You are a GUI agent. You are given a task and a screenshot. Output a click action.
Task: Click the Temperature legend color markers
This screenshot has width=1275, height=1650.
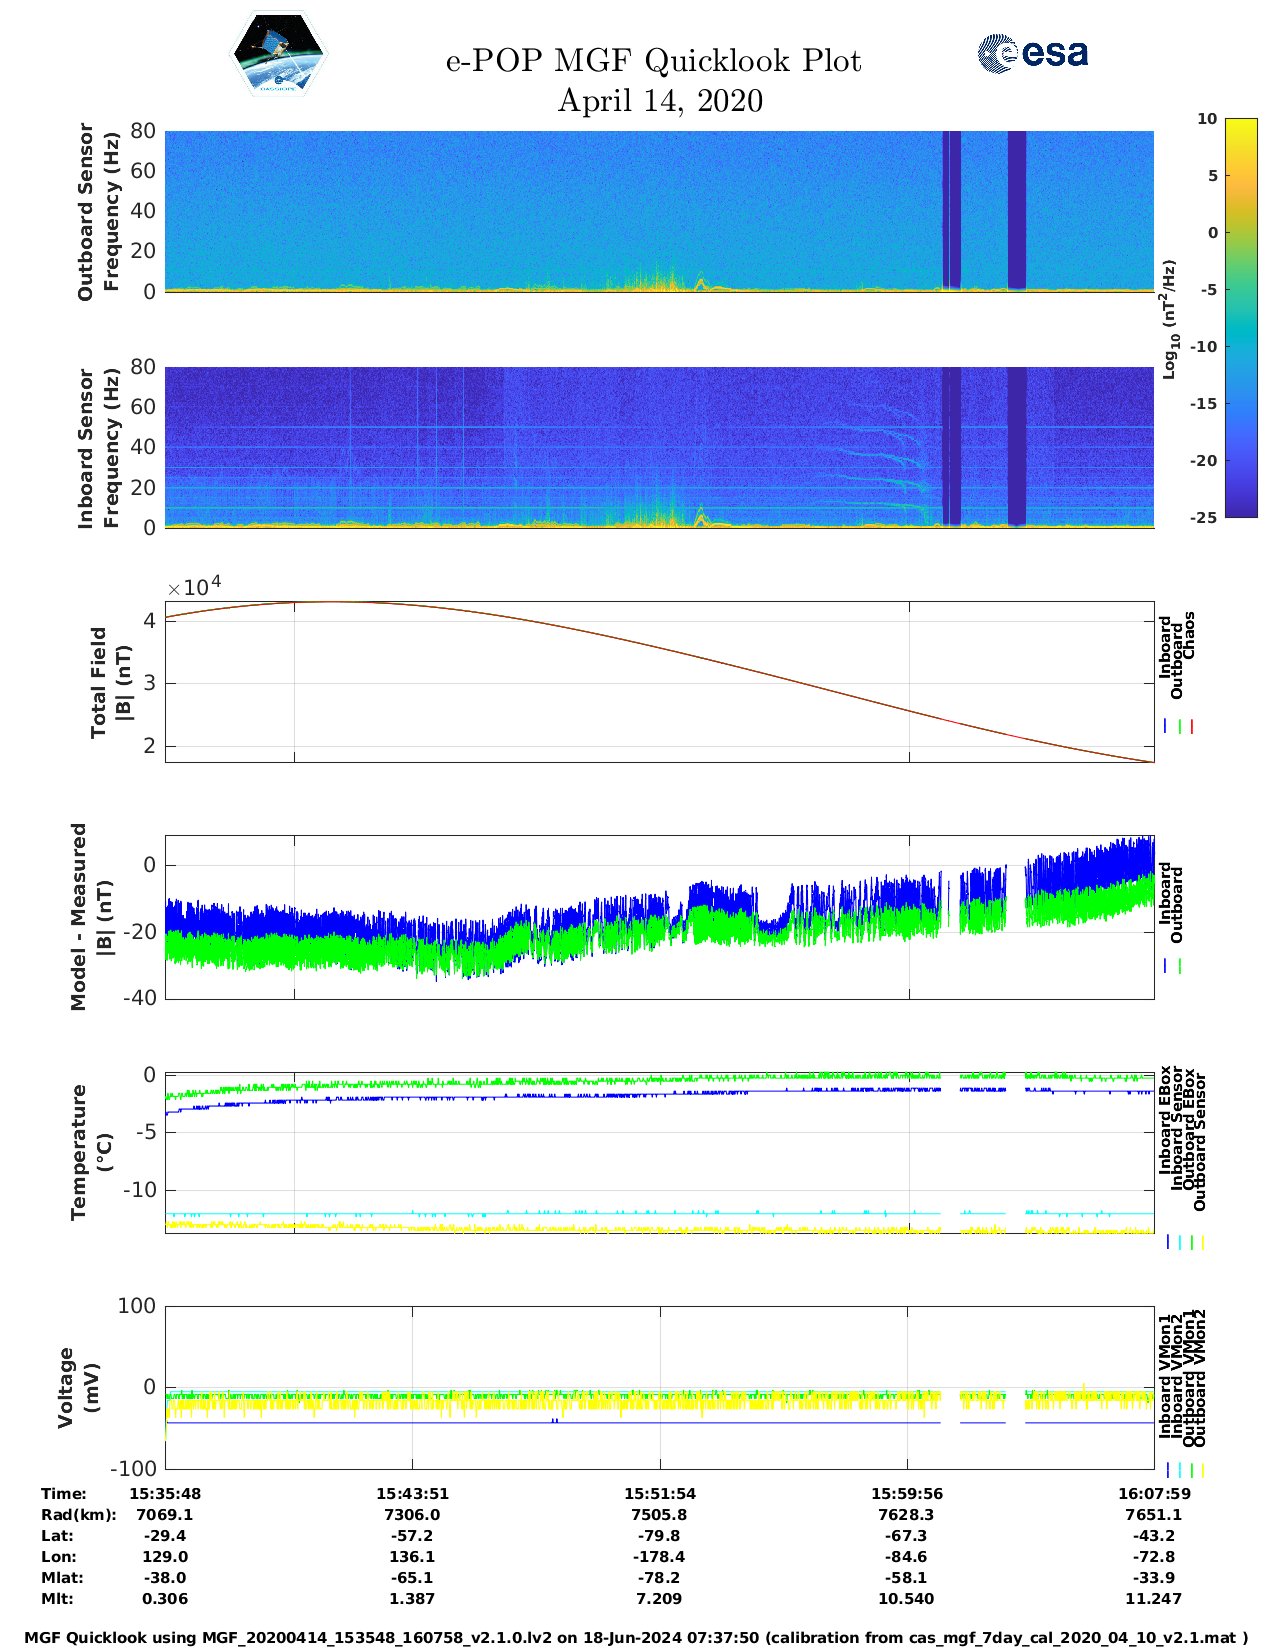click(x=1185, y=1242)
